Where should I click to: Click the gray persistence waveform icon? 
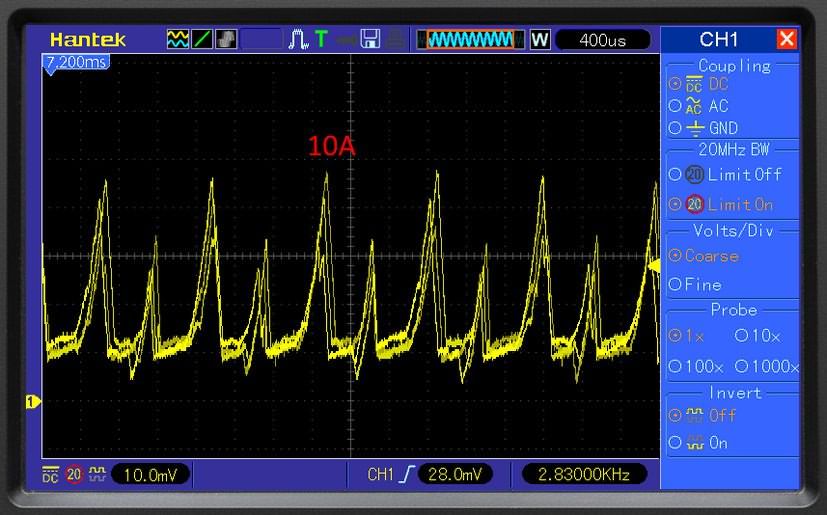226,39
